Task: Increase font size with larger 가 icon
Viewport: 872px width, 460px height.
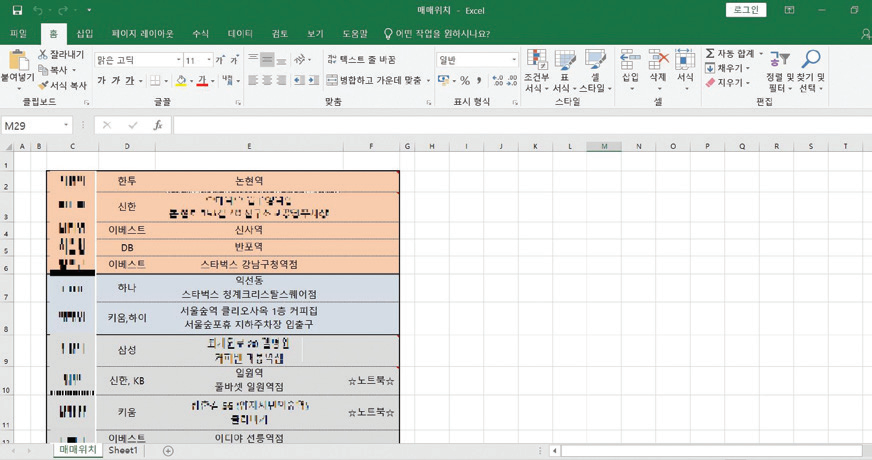Action: point(221,60)
